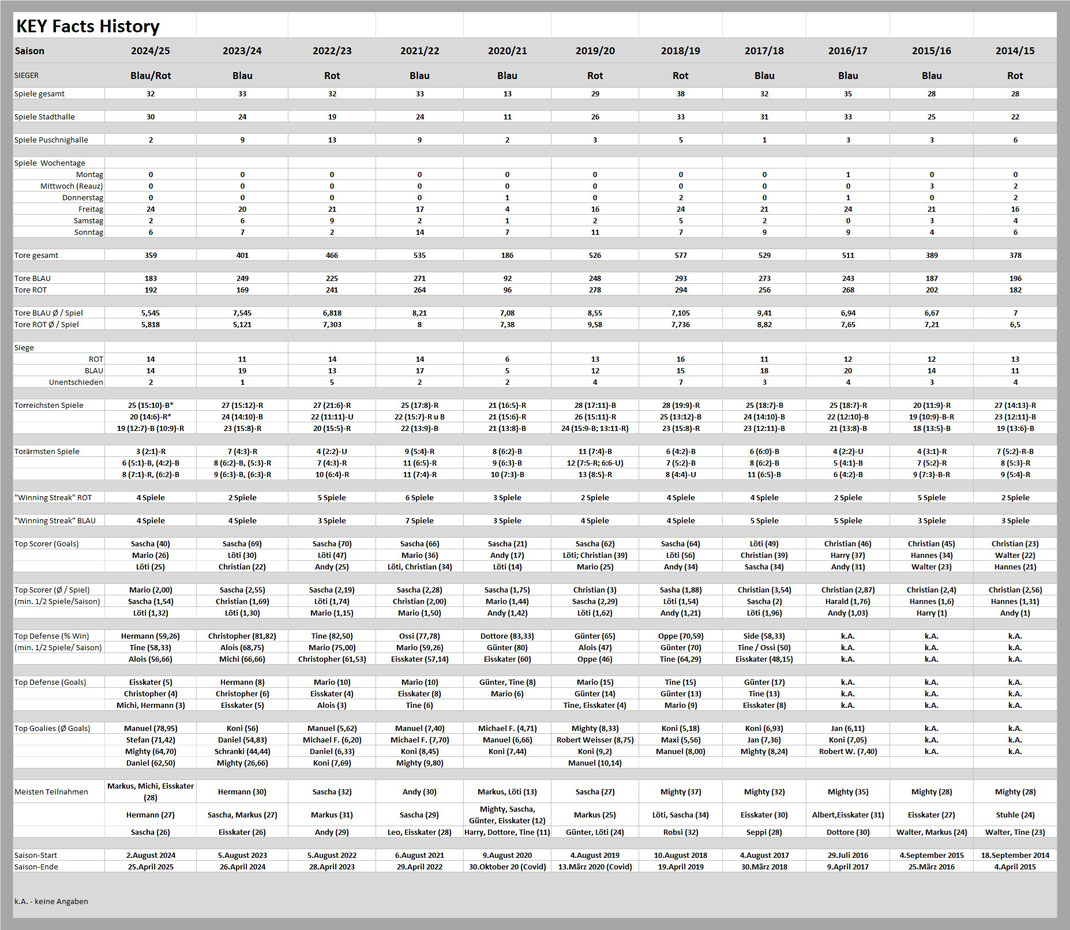The image size is (1070, 930).
Task: Select the 'Spiele Puschnighalle' row label
Action: (x=51, y=140)
